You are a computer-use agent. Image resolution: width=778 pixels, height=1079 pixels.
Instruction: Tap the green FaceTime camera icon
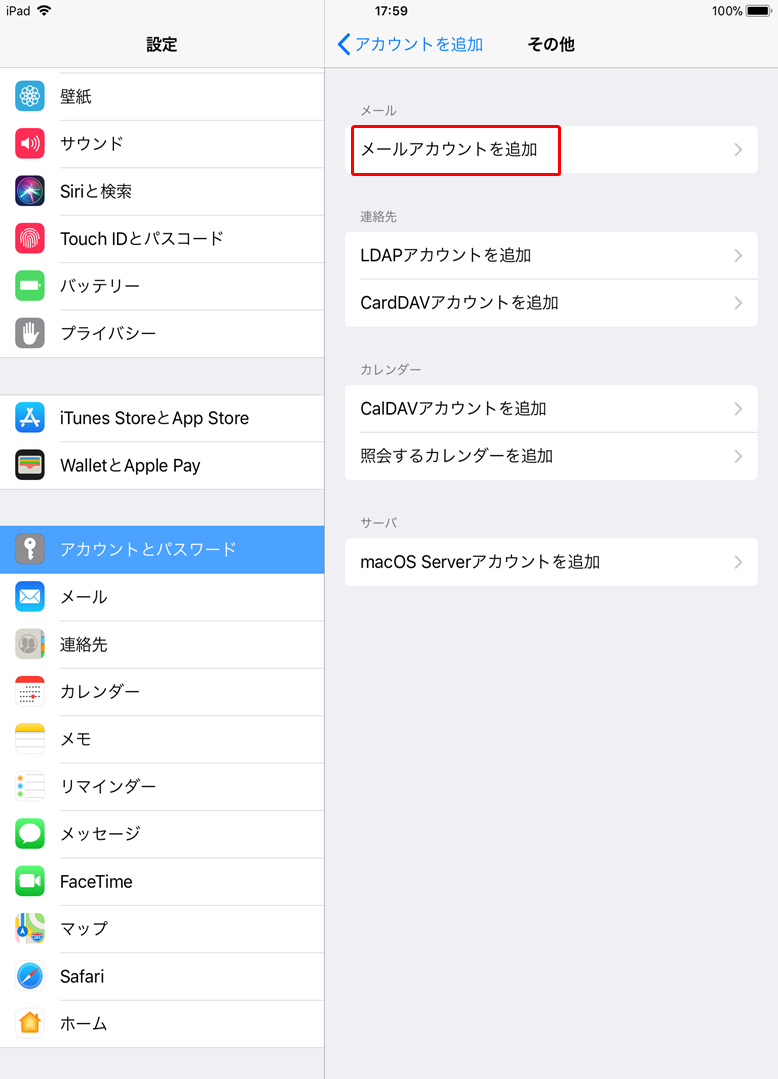[x=30, y=881]
